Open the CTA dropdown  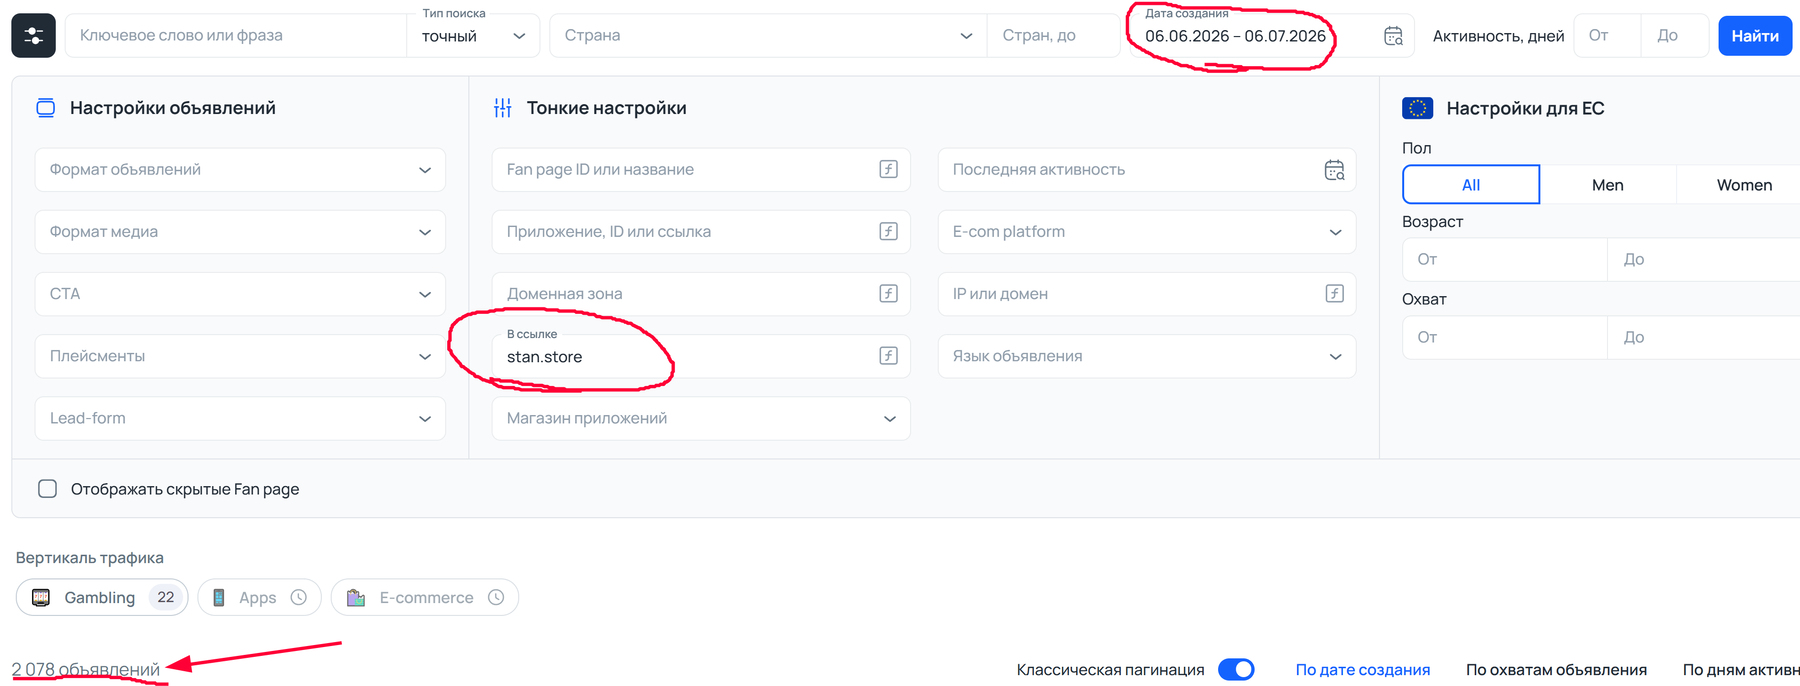pyautogui.click(x=240, y=294)
